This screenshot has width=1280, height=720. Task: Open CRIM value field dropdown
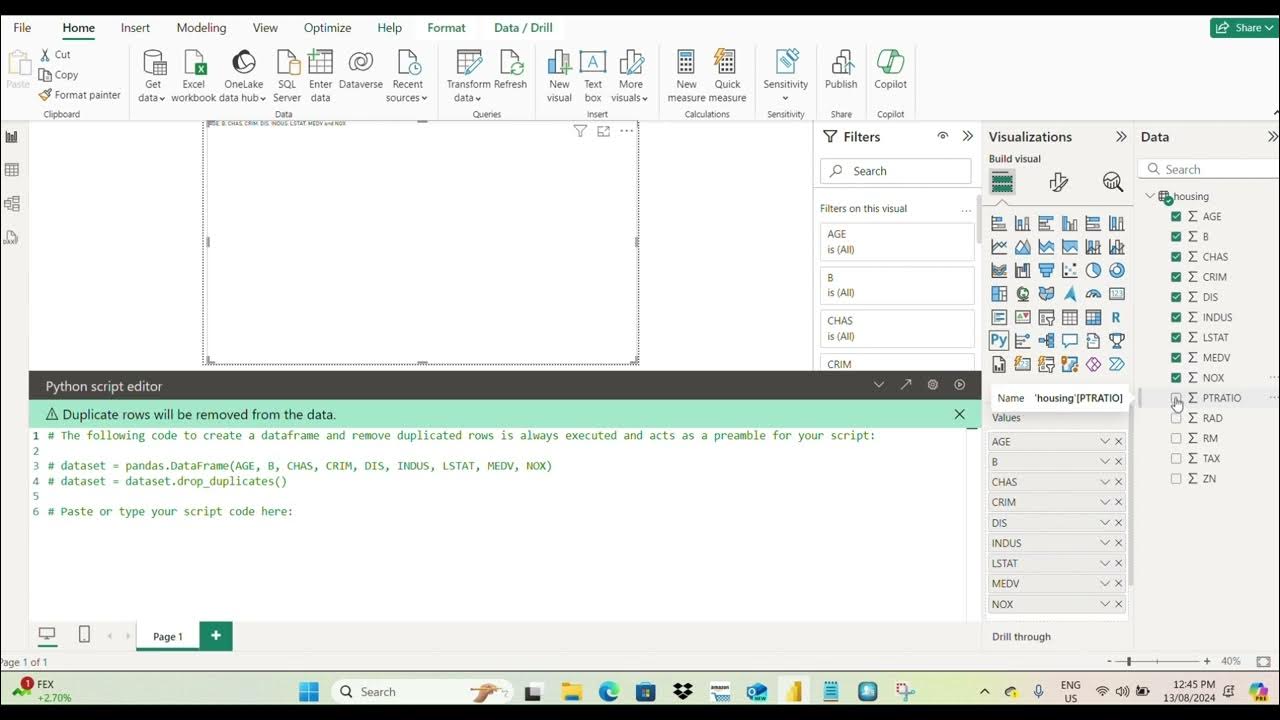click(1105, 502)
